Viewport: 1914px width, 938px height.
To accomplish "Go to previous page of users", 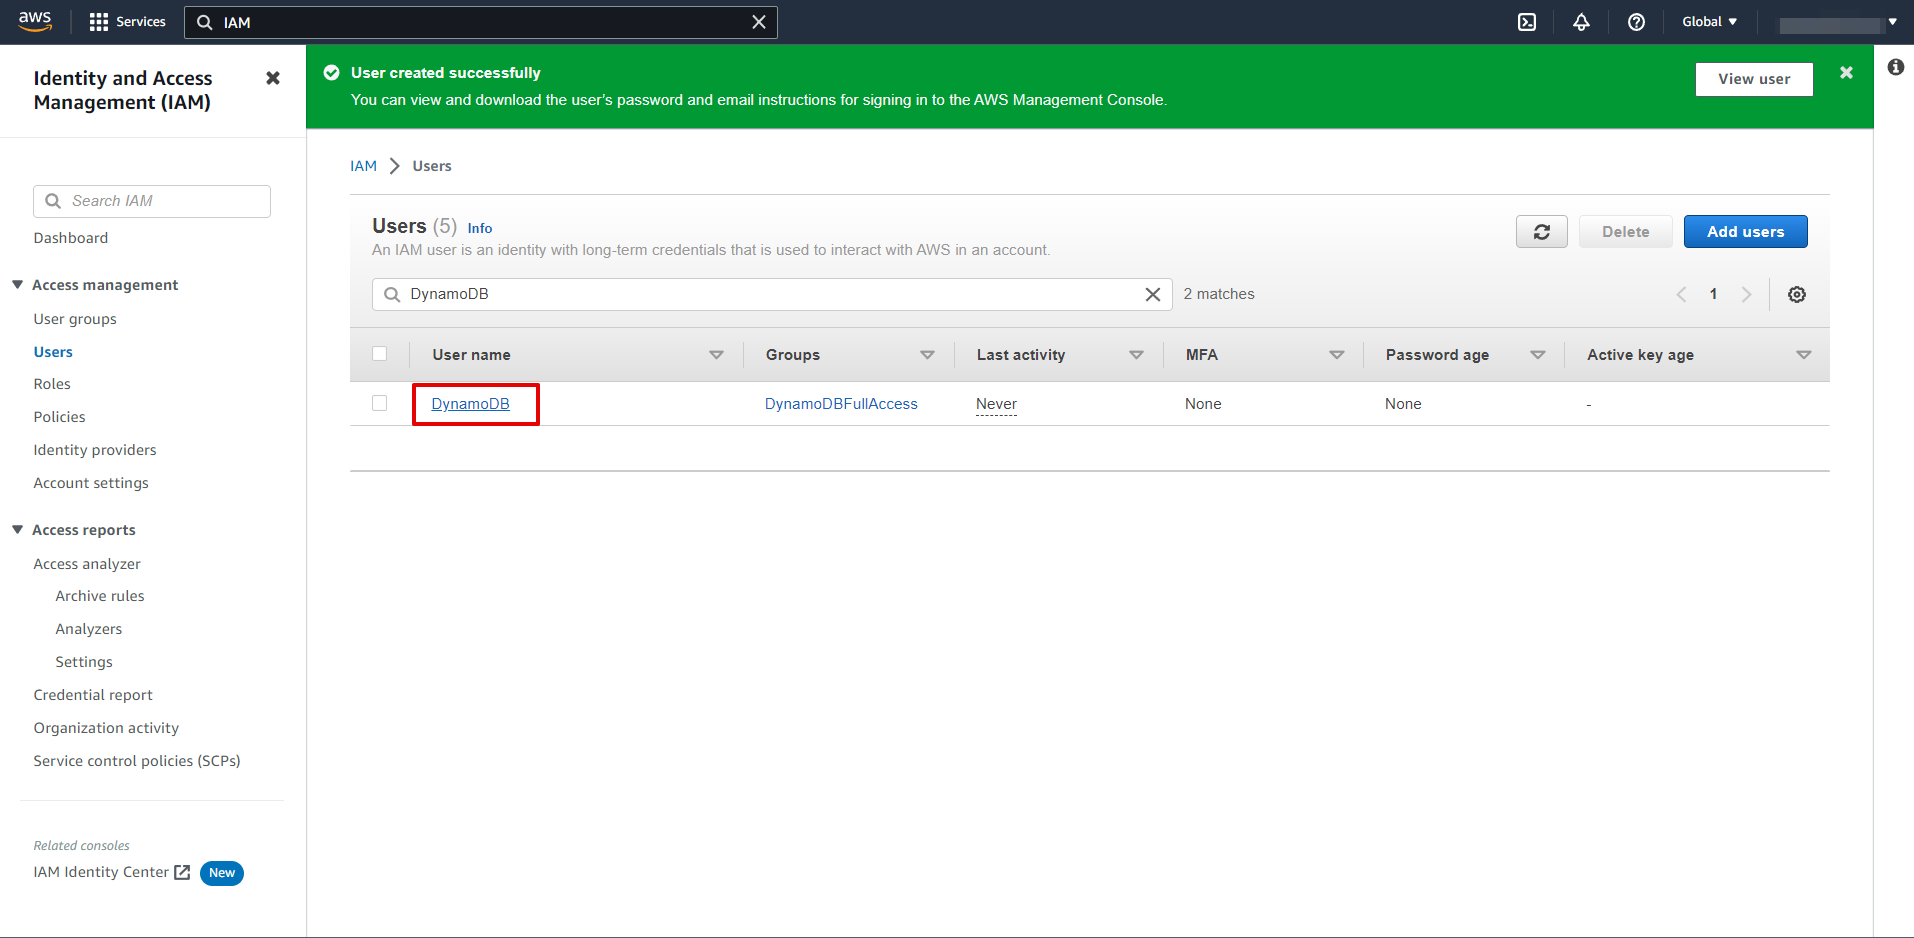I will click(1681, 294).
